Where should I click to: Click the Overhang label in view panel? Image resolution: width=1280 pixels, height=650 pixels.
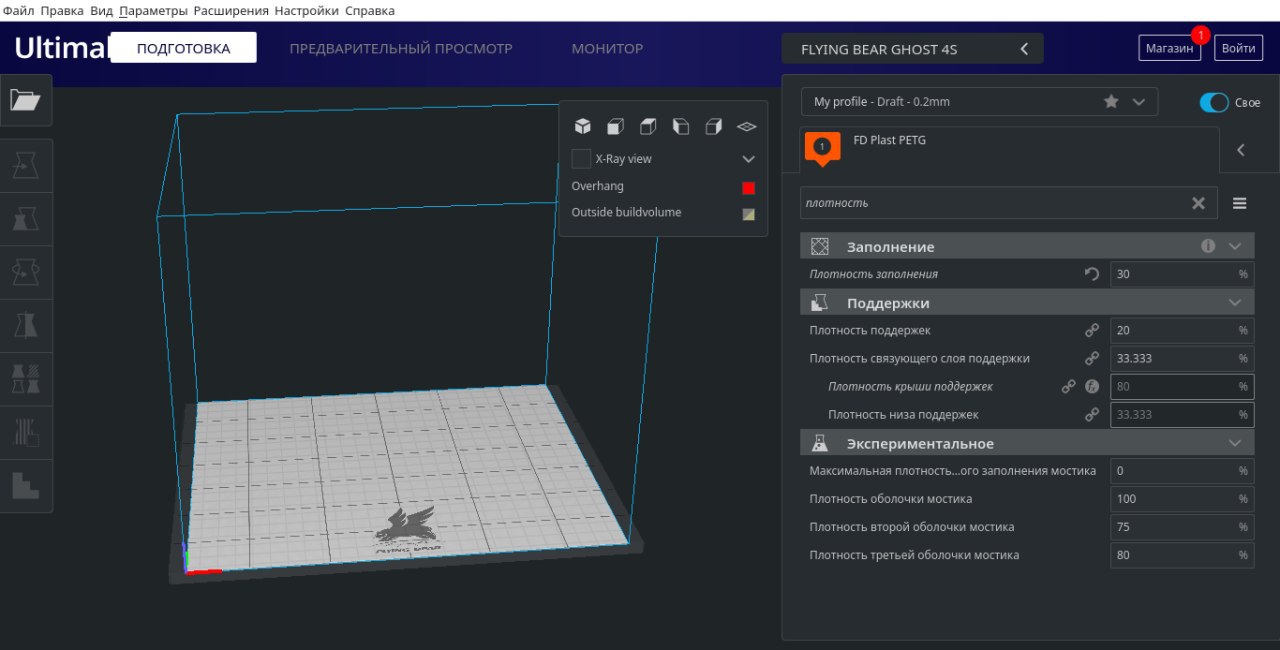pos(597,186)
